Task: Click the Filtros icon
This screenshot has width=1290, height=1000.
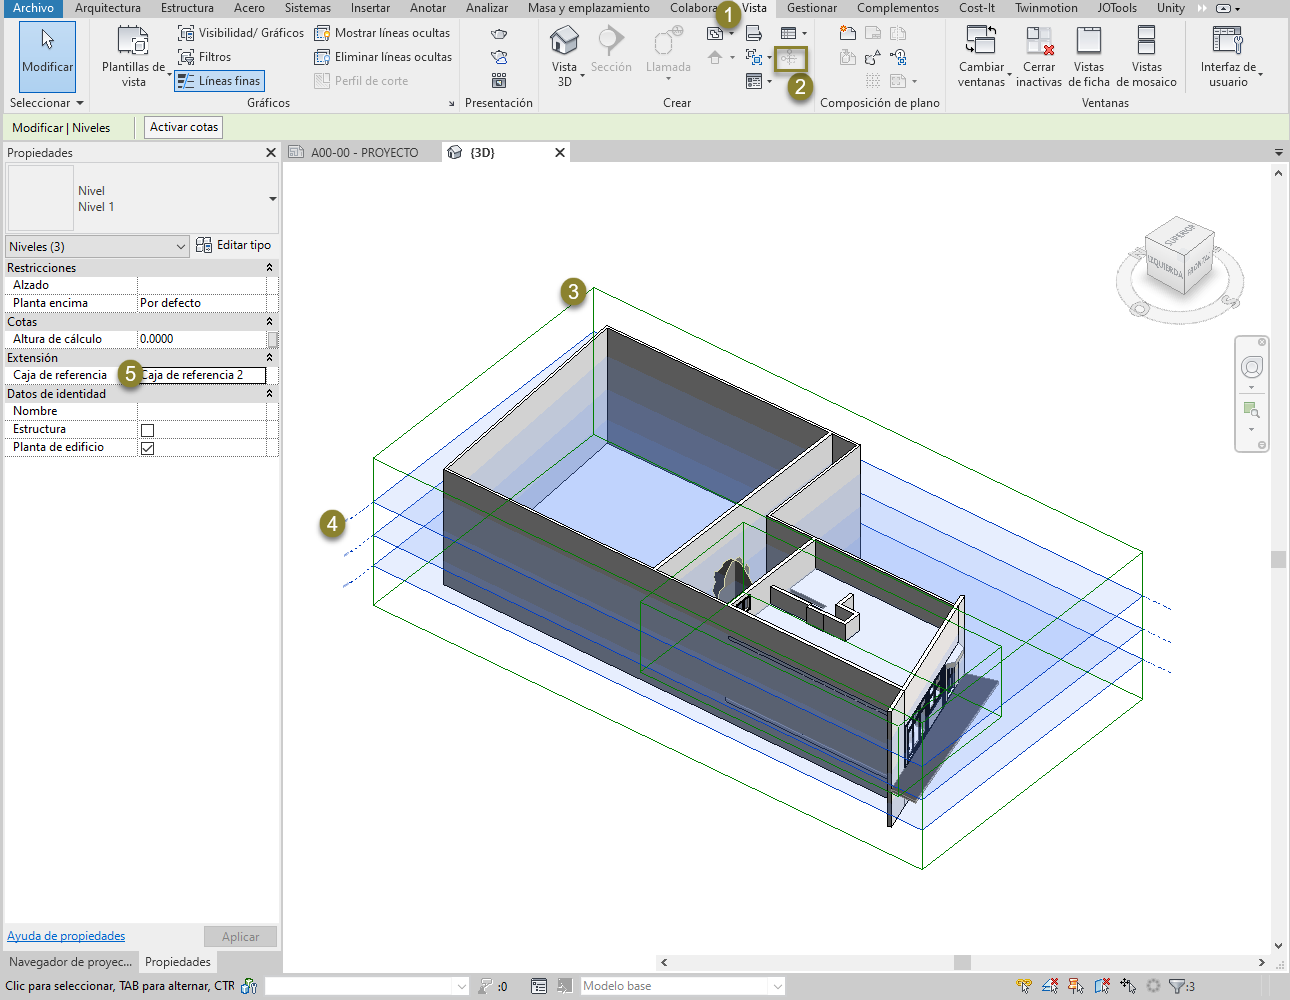Action: (x=186, y=57)
